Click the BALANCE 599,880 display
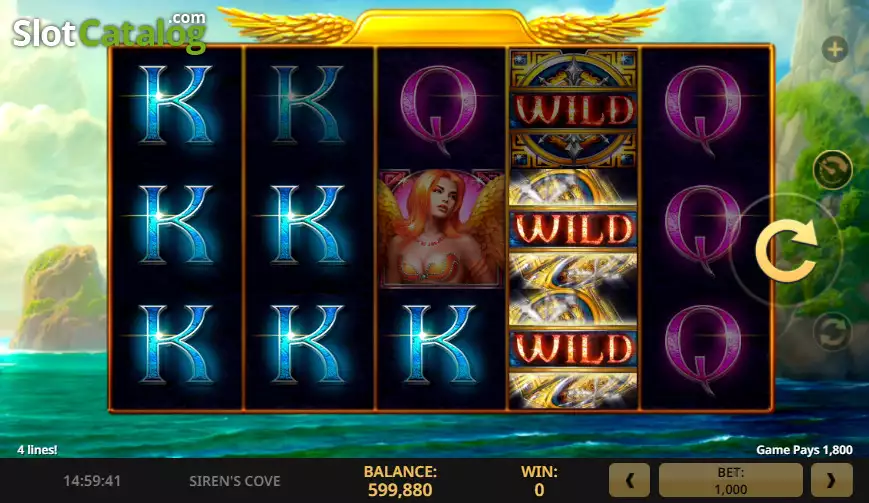This screenshot has height=503, width=869. (x=400, y=481)
